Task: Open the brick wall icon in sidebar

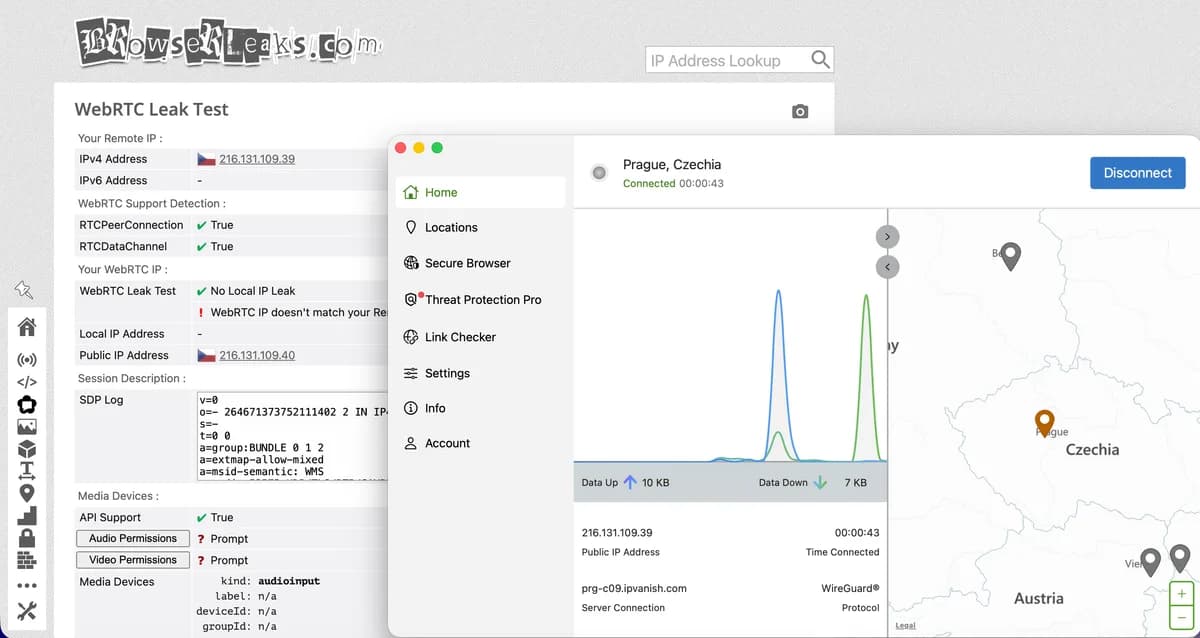Action: tap(27, 560)
